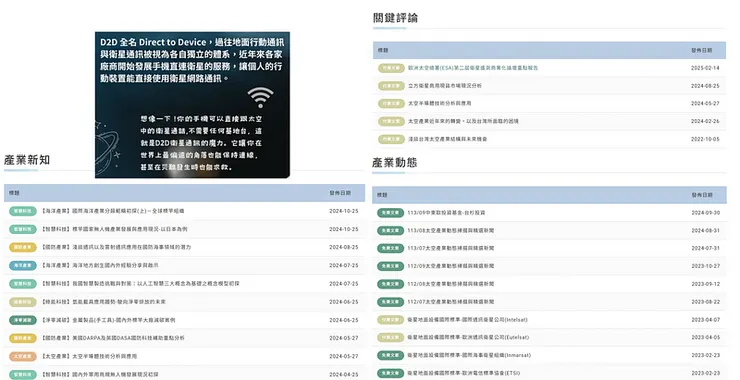Click the dark green 淨零減碳 tag
The width and height of the screenshot is (740, 380).
(23, 320)
